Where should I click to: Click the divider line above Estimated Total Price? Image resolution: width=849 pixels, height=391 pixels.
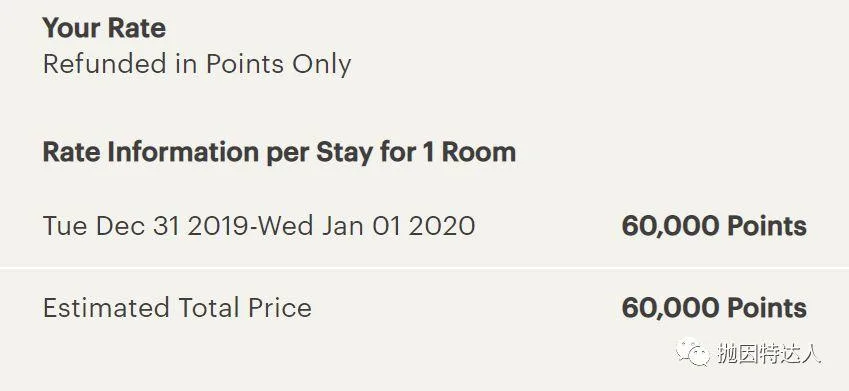pyautogui.click(x=424, y=268)
